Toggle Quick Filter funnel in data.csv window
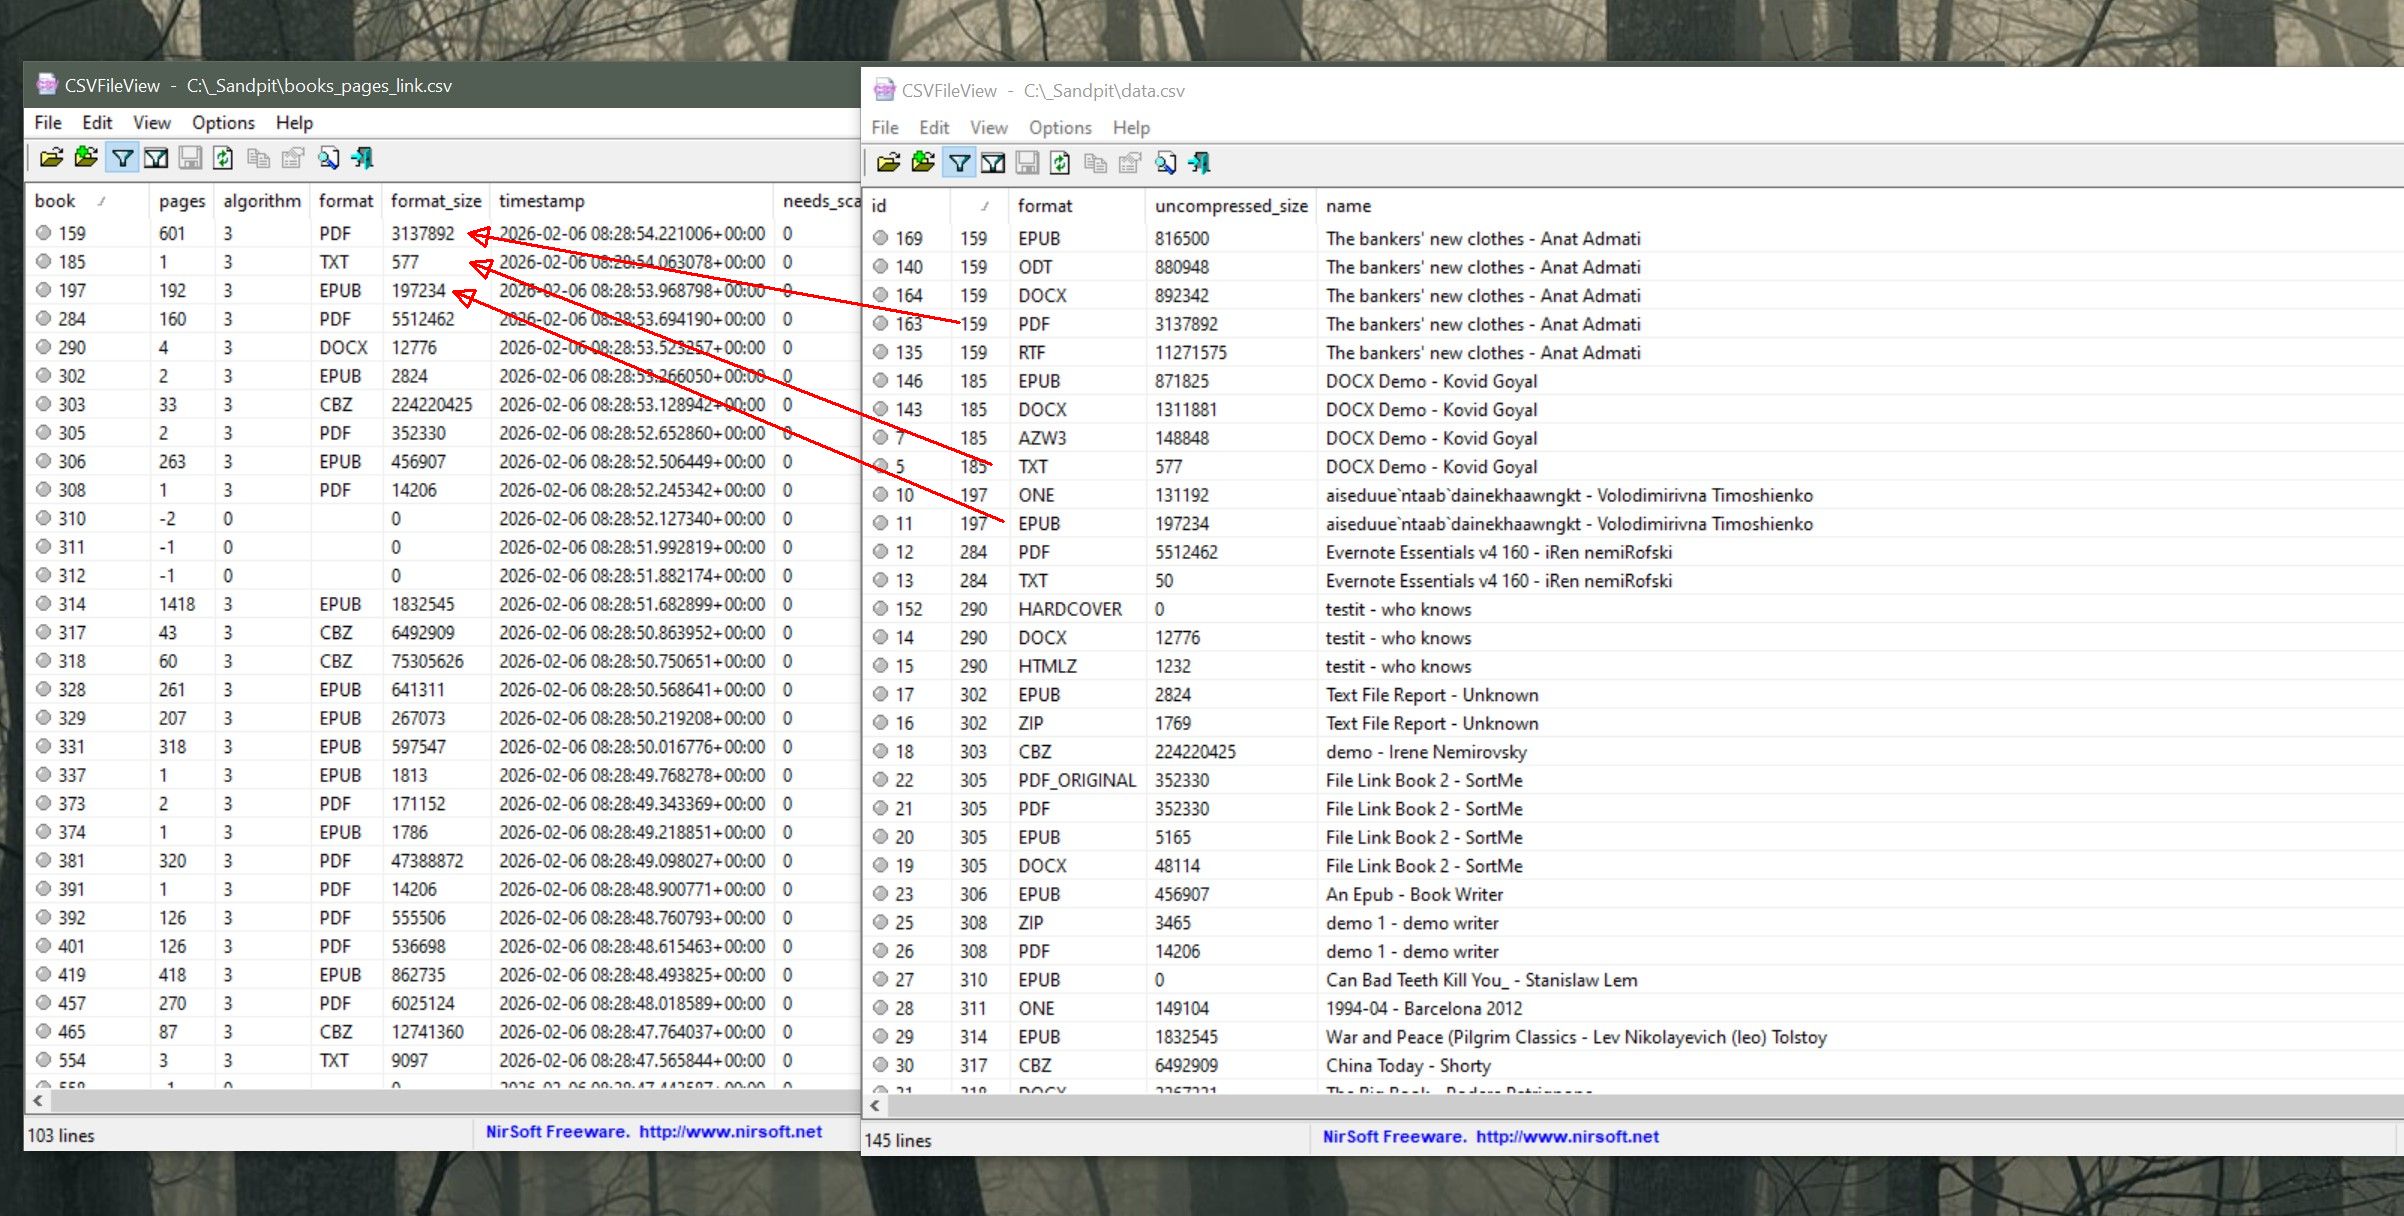This screenshot has width=2404, height=1216. [x=959, y=163]
